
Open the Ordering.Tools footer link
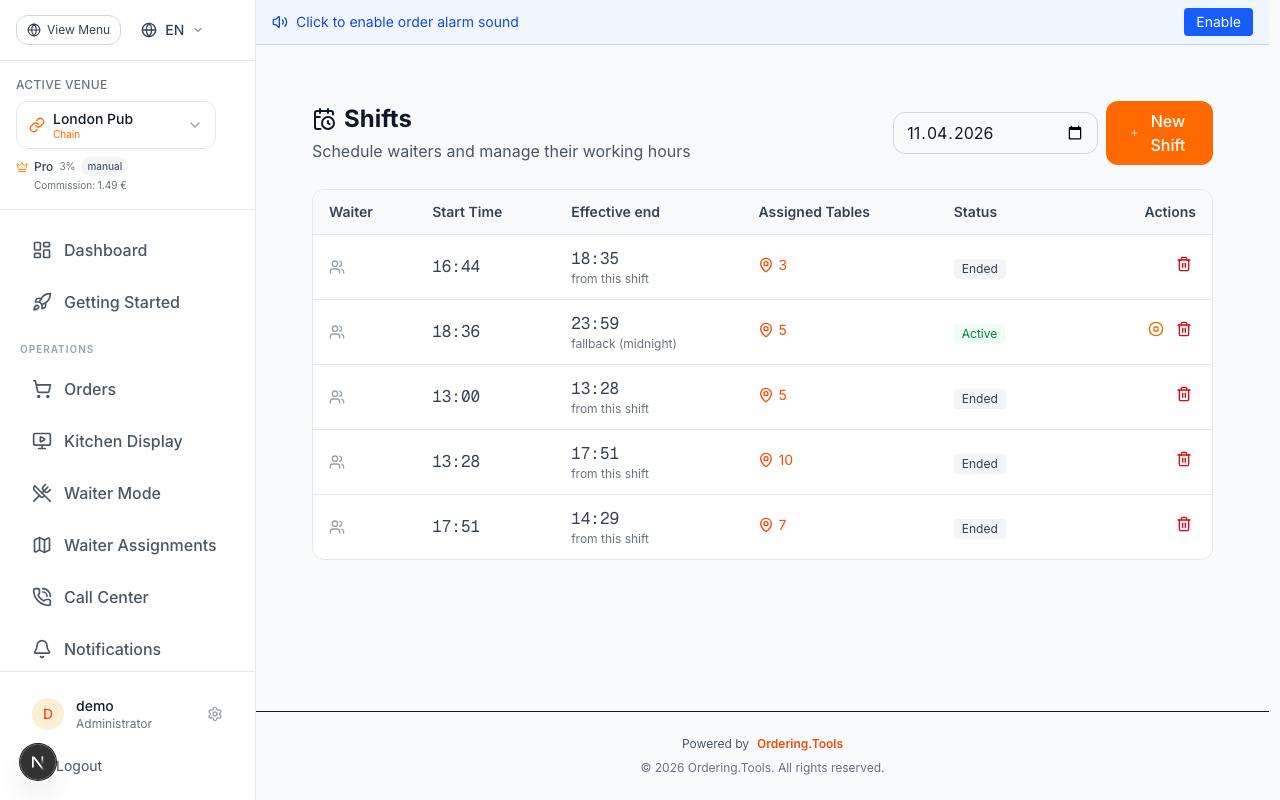799,744
